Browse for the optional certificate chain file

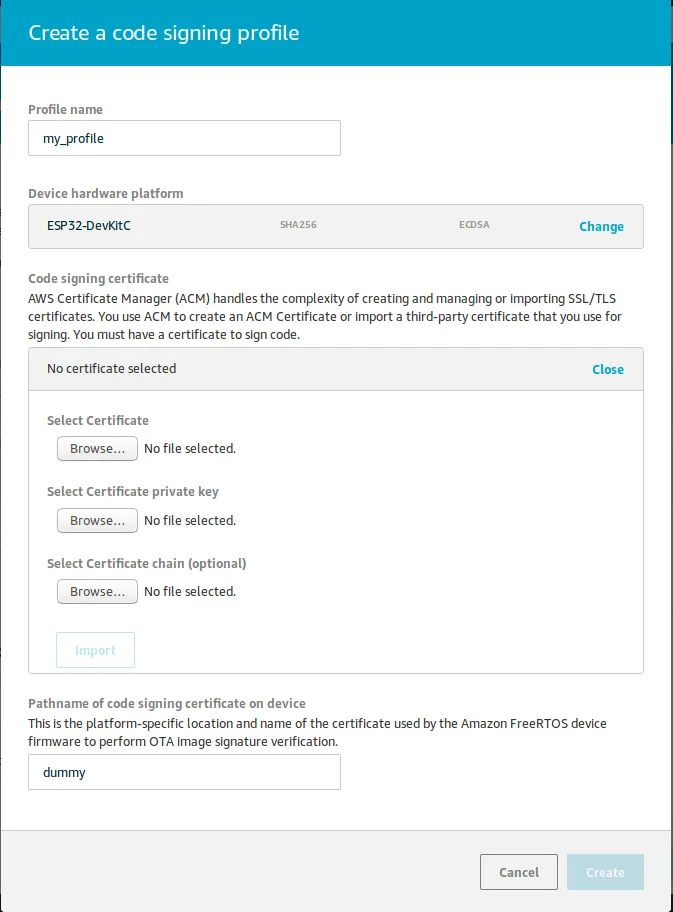click(97, 592)
